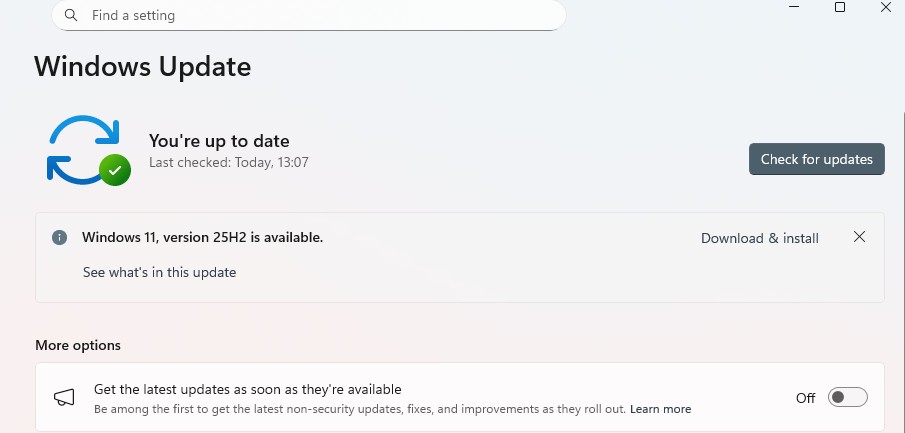The width and height of the screenshot is (905, 433).
Task: Click the info icon beside the 25H2 notice
Action: coord(60,238)
